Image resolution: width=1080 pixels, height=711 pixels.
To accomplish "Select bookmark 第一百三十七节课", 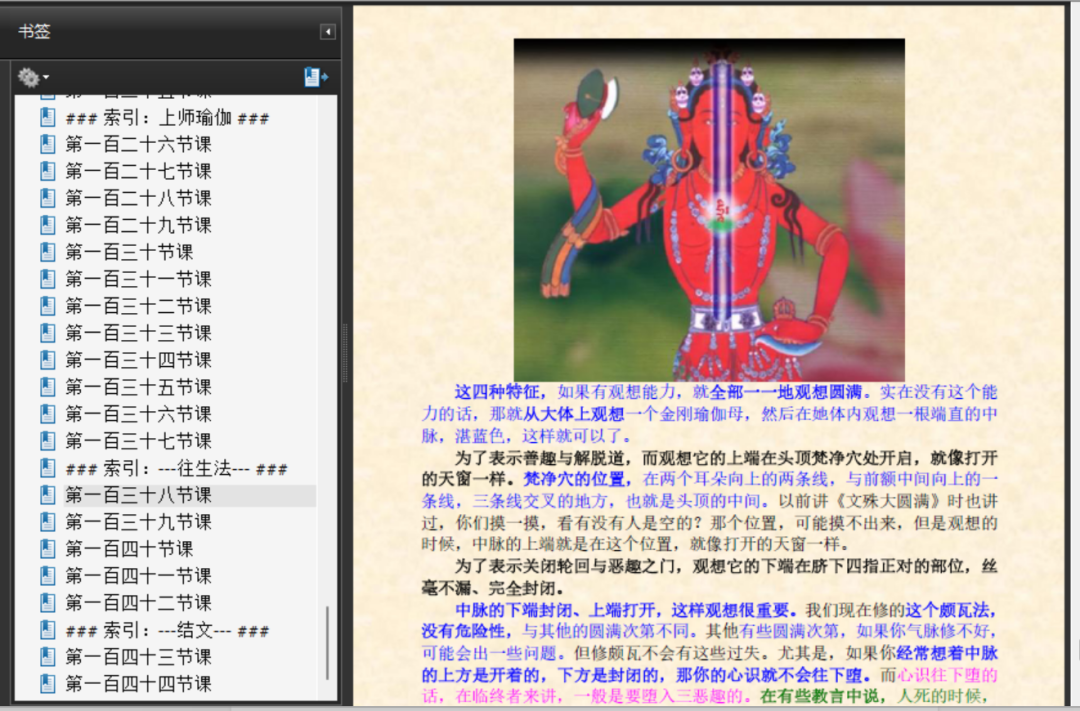I will [x=138, y=441].
